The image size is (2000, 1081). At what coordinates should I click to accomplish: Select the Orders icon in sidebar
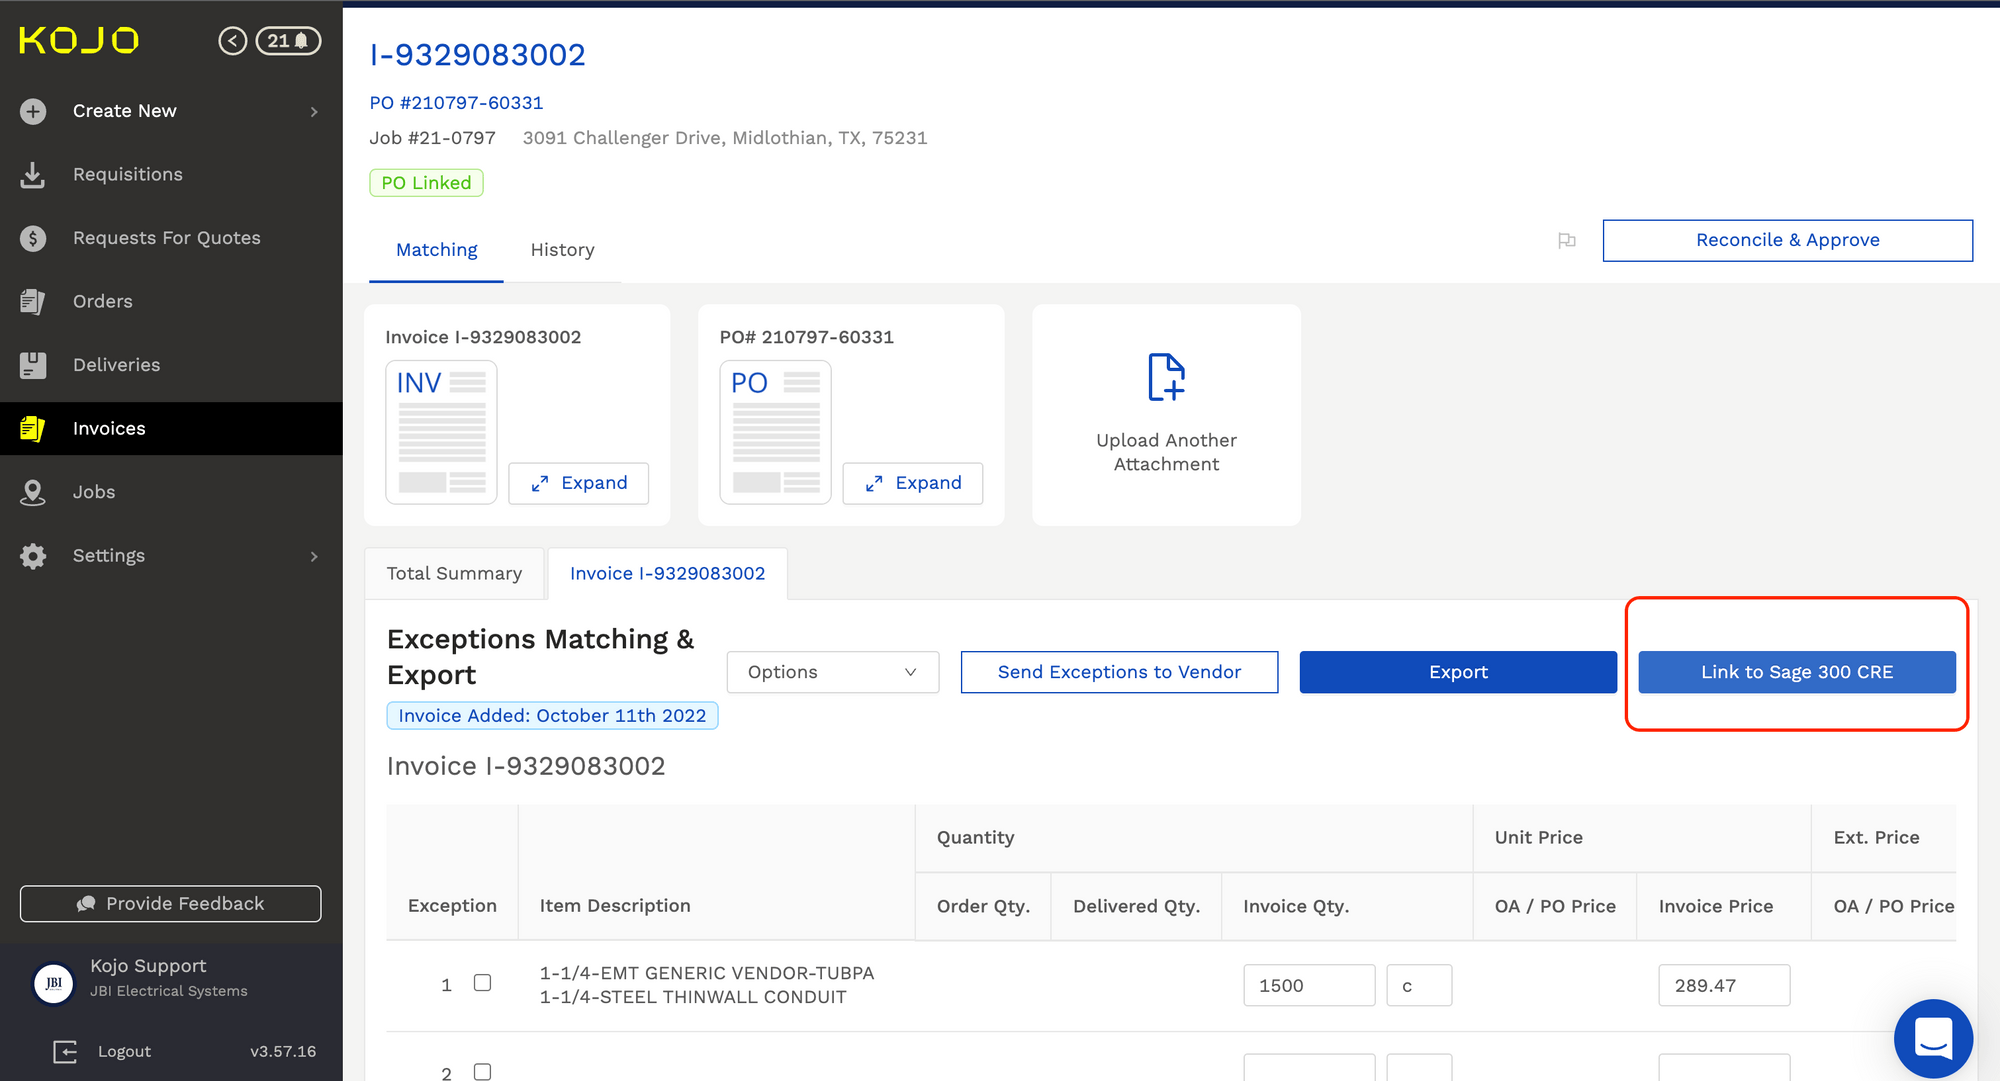[x=33, y=301]
